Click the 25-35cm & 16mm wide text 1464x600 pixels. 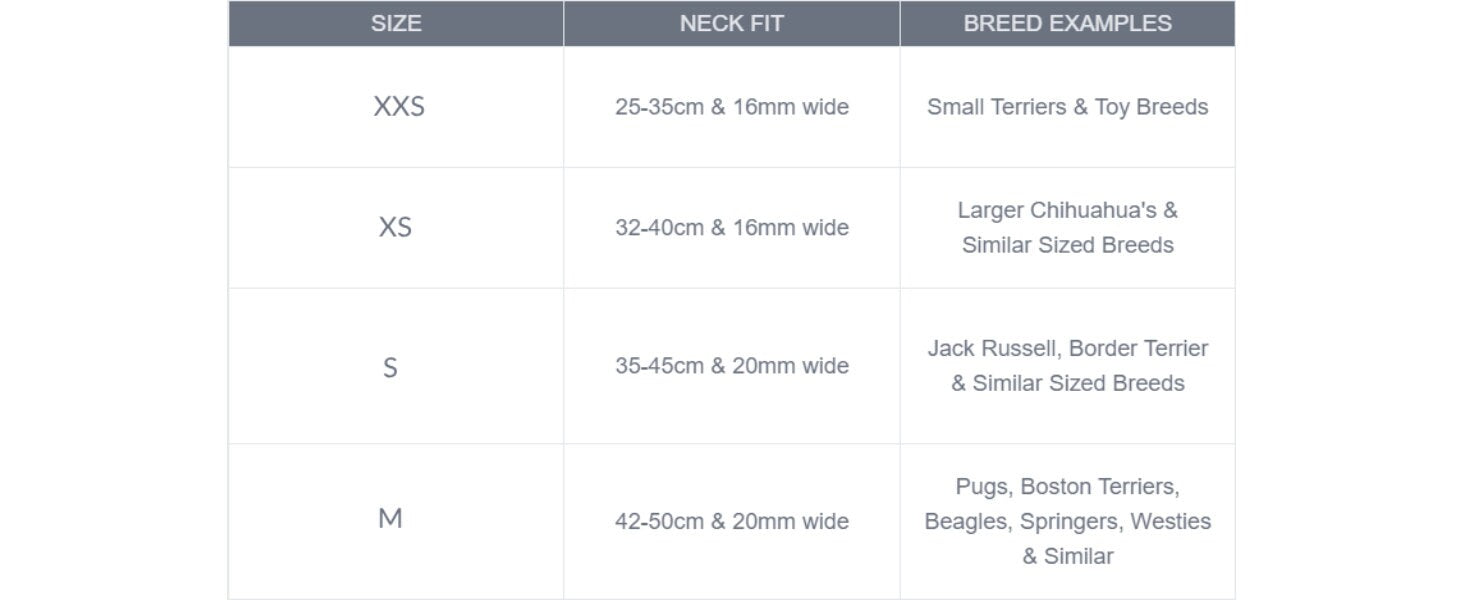[x=731, y=107]
